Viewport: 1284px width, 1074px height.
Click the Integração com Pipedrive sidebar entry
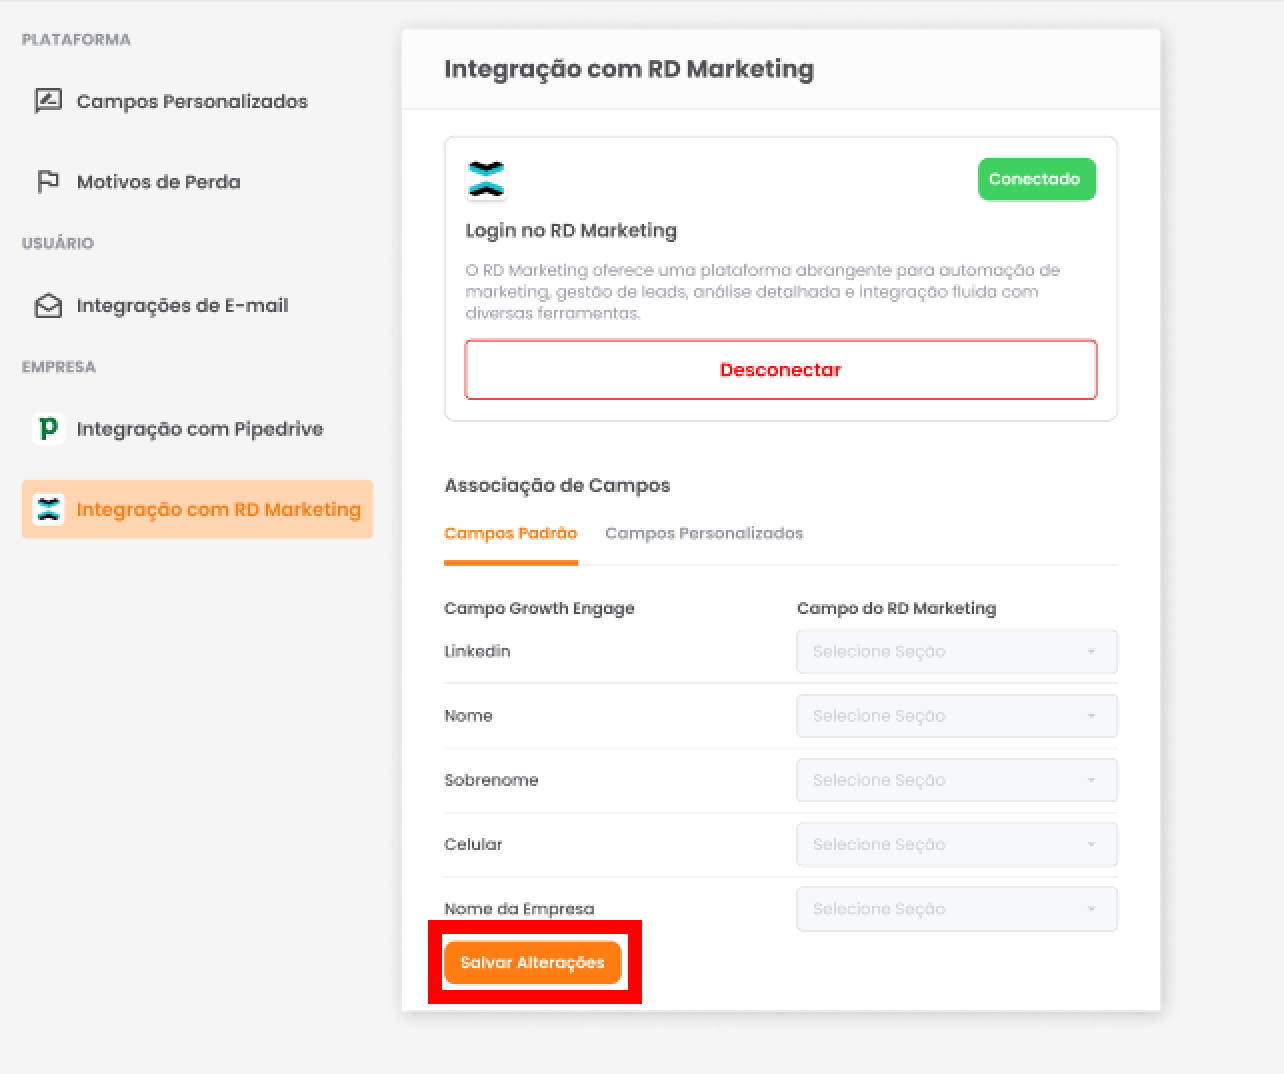coord(200,428)
